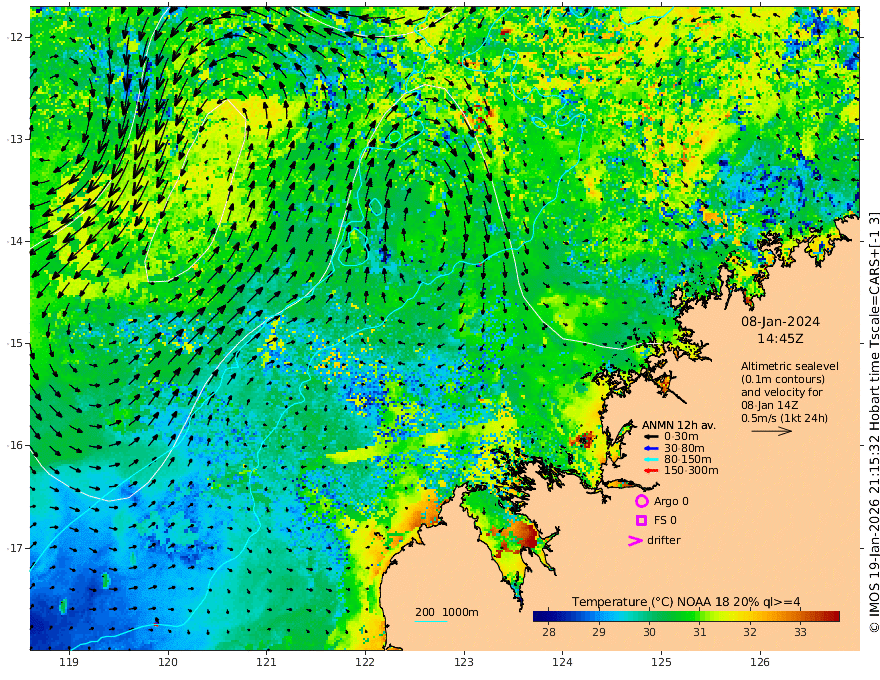Screen dimensions: 880x680
Task: Click the black 0-30m legend arrow
Action: tap(651, 437)
